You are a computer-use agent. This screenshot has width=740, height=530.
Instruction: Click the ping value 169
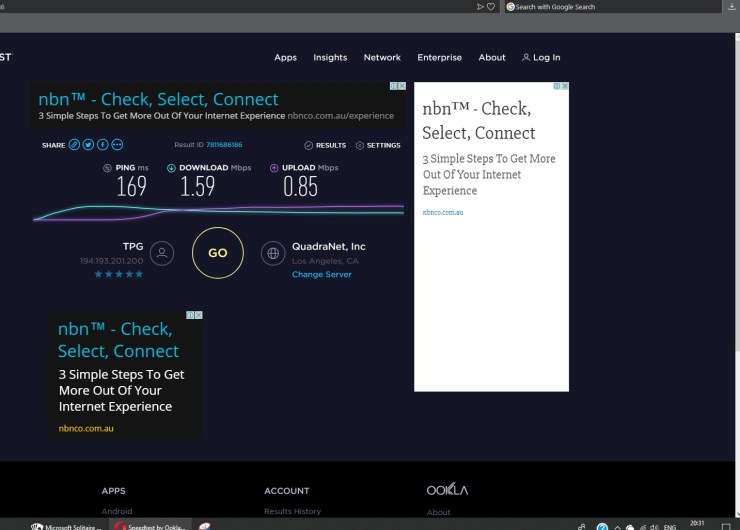(131, 186)
